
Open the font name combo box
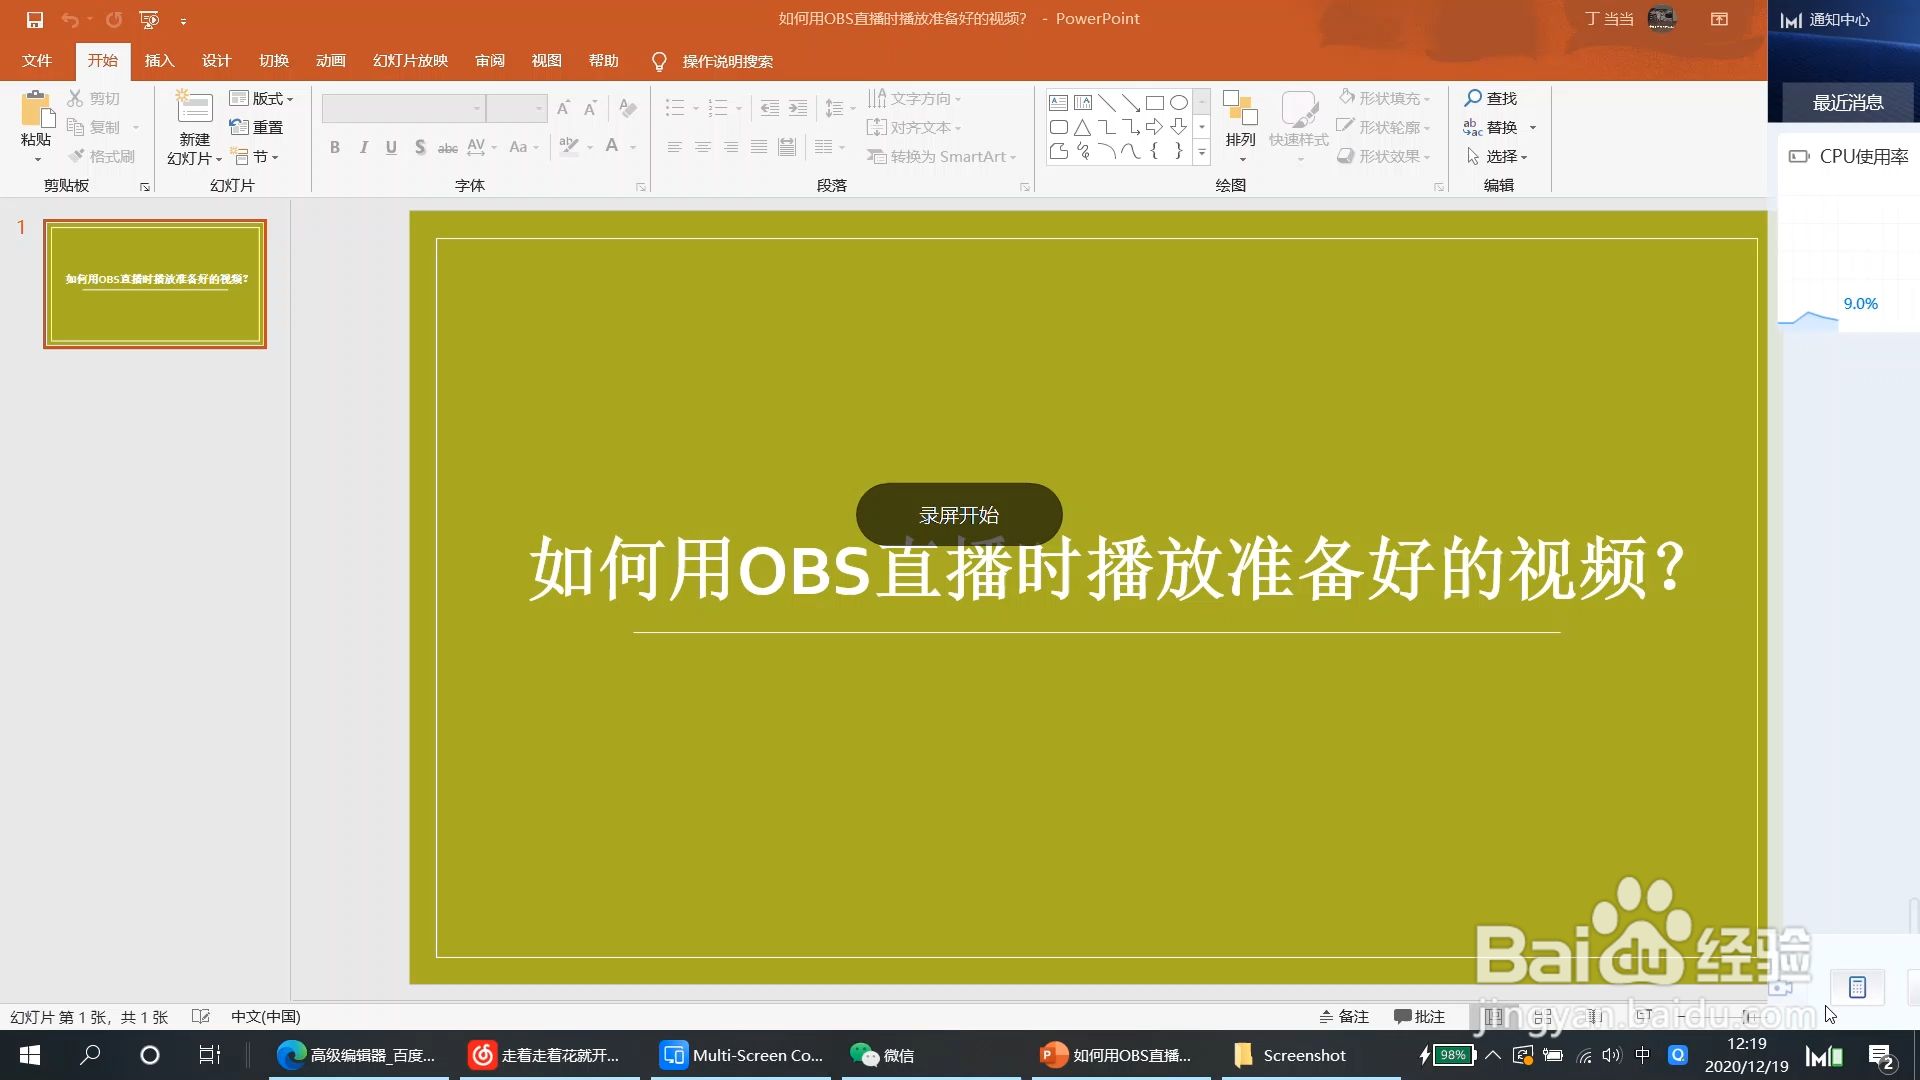click(404, 108)
